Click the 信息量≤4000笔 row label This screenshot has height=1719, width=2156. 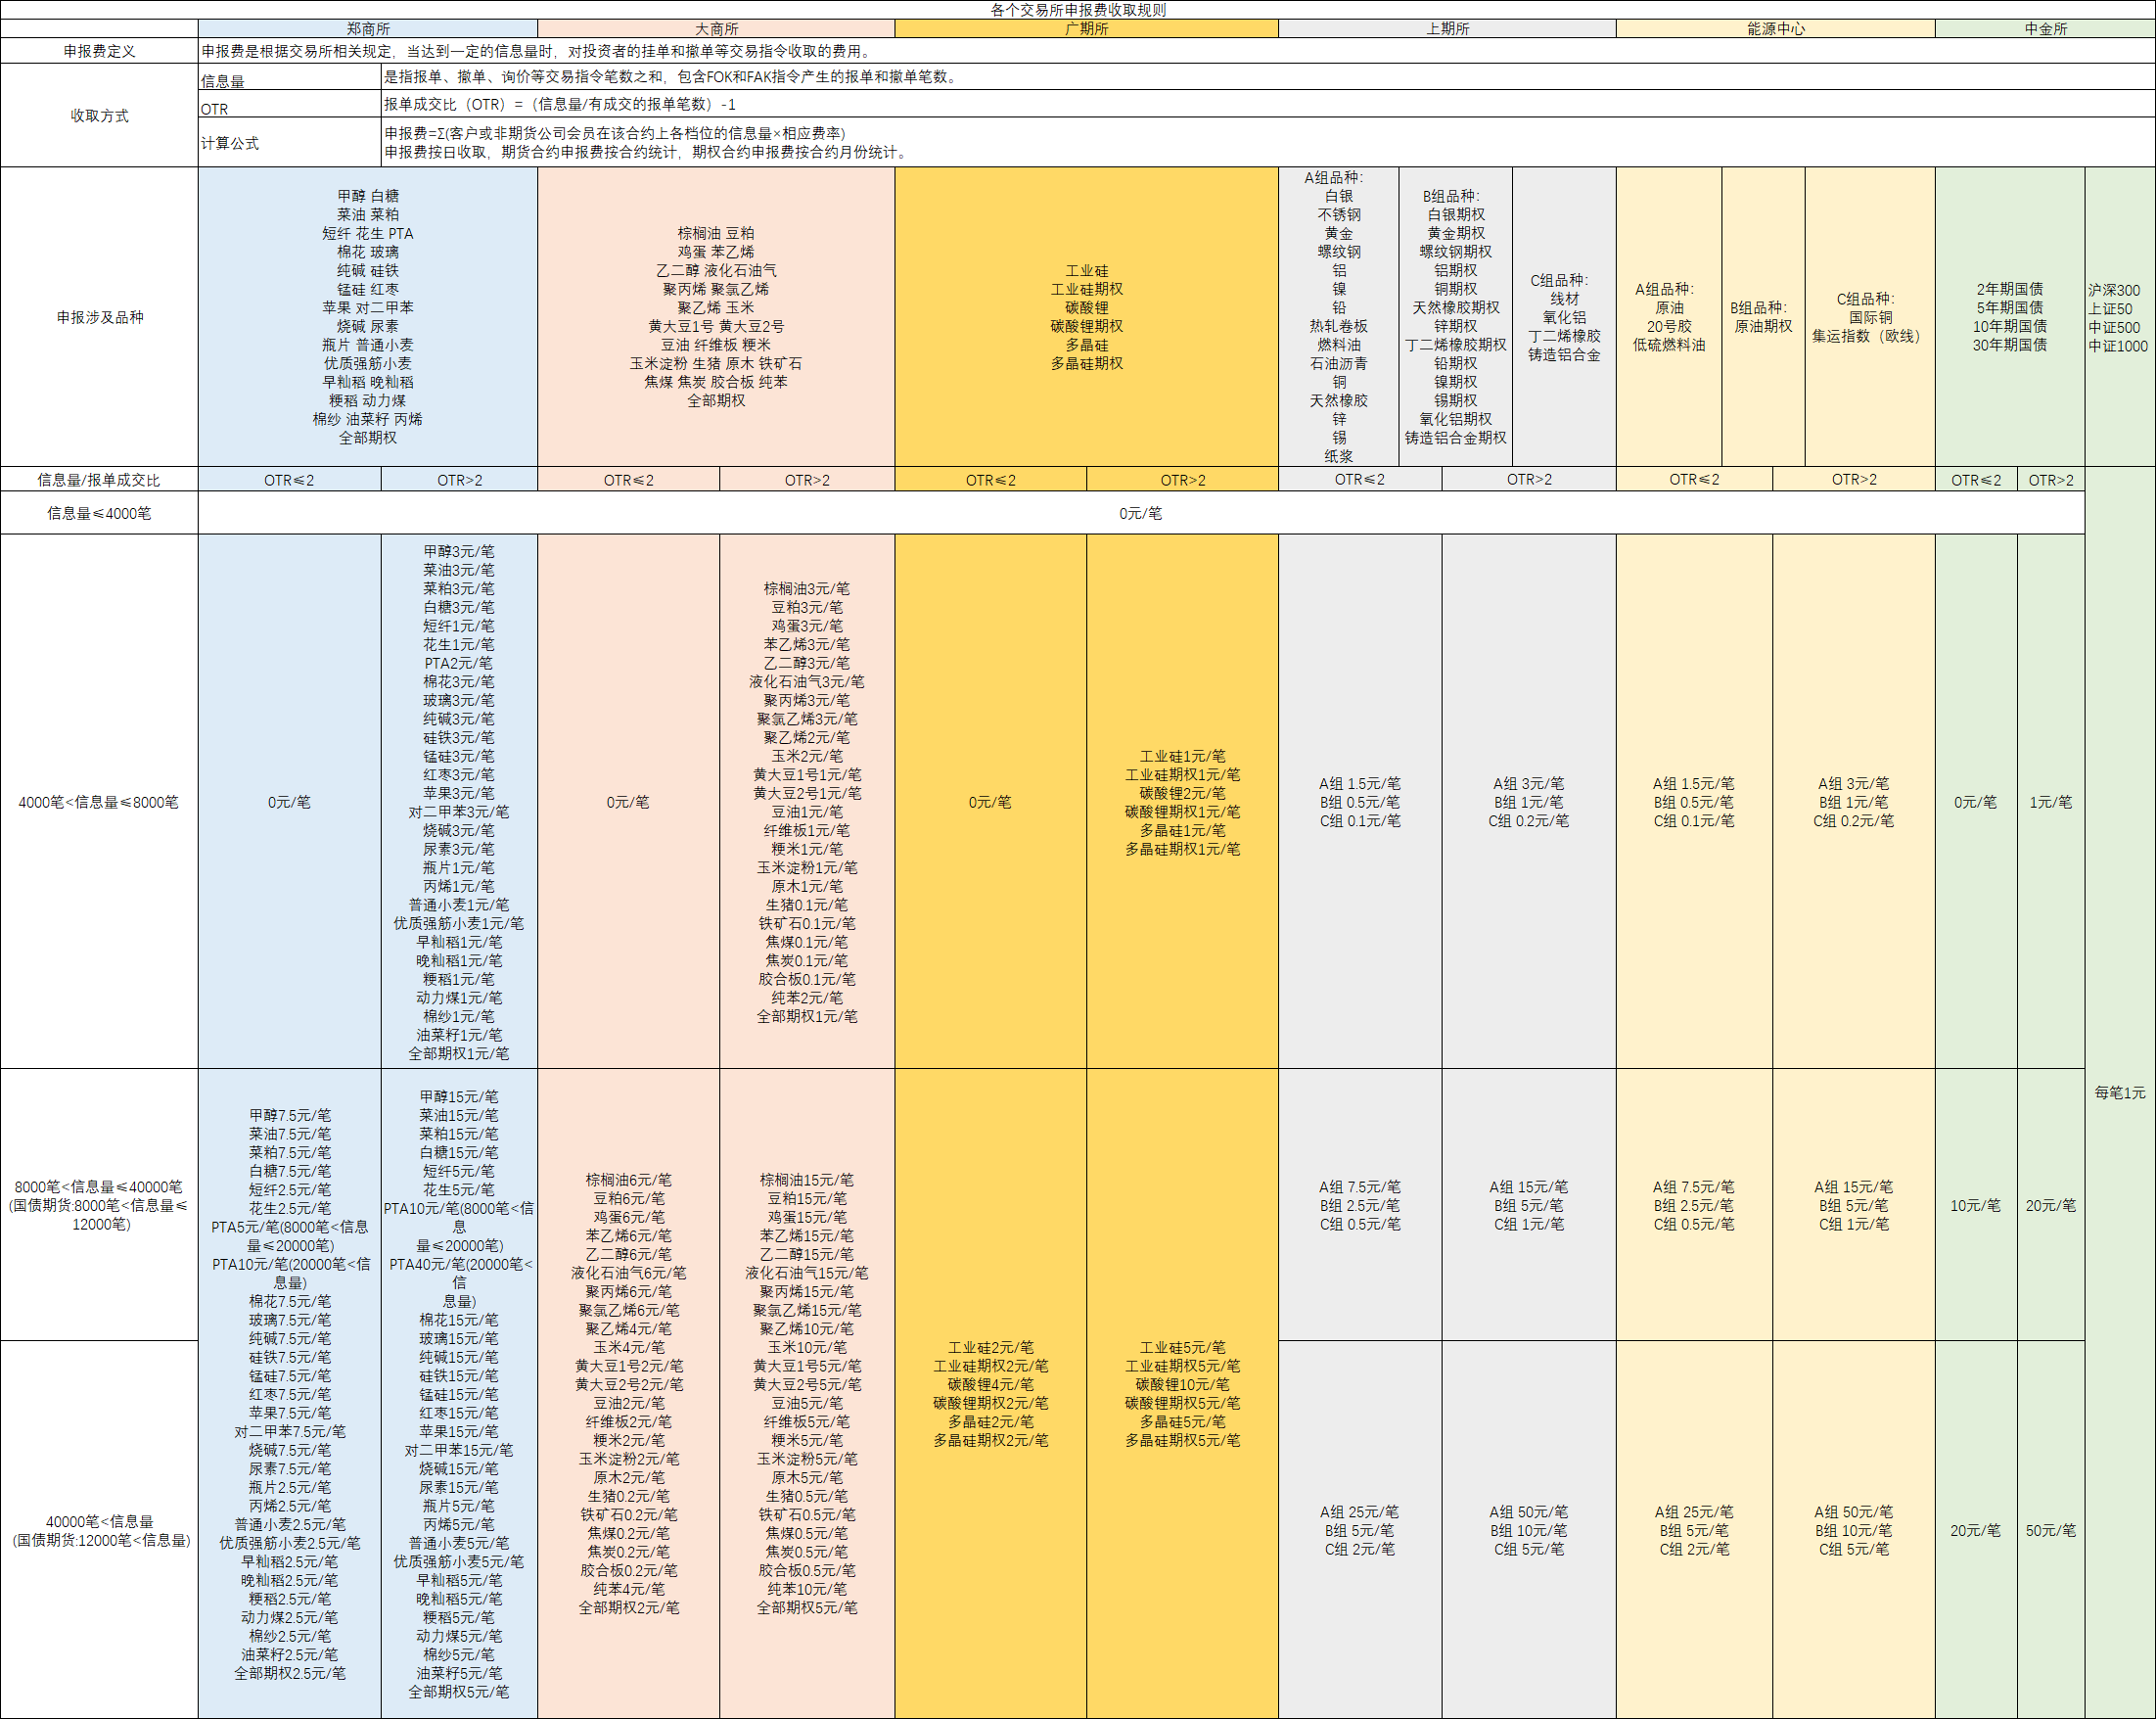(99, 513)
